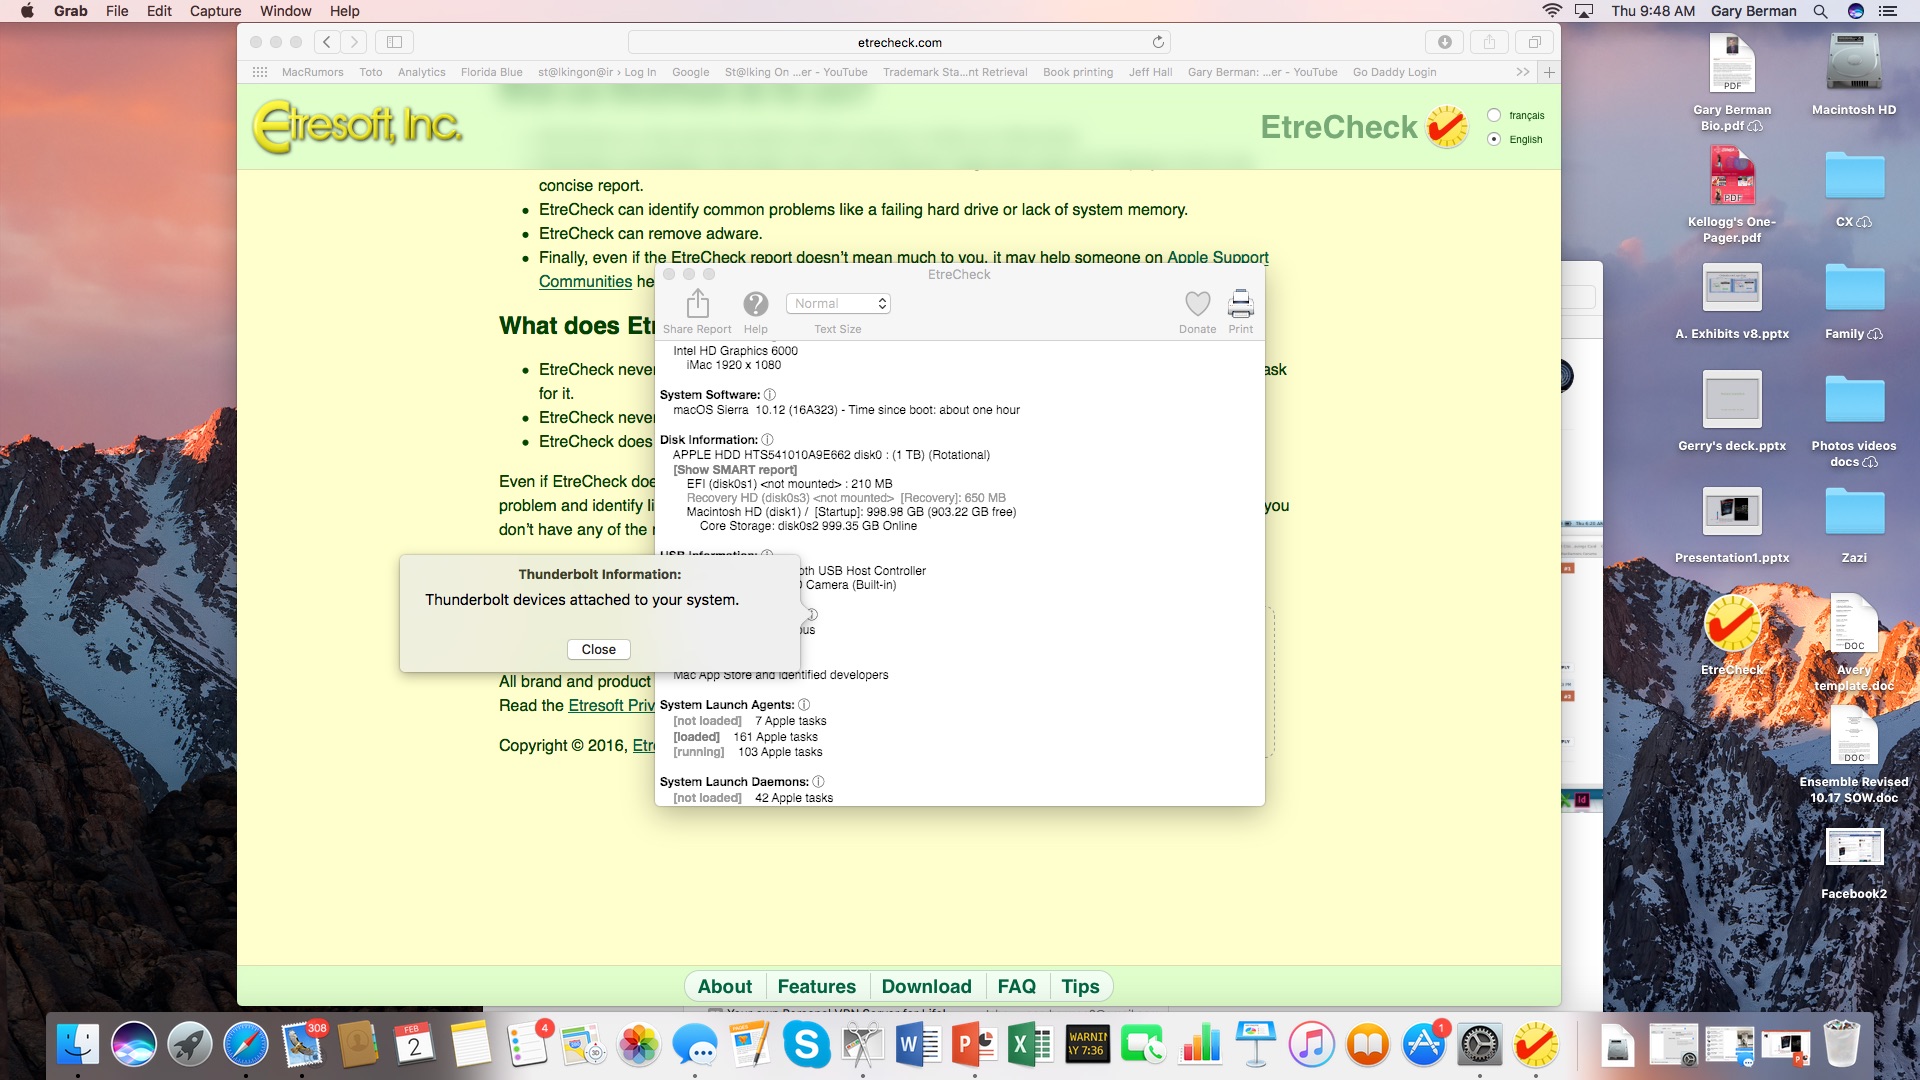Image resolution: width=1920 pixels, height=1080 pixels.
Task: Open the Text Size dropdown set to Normal
Action: [838, 303]
